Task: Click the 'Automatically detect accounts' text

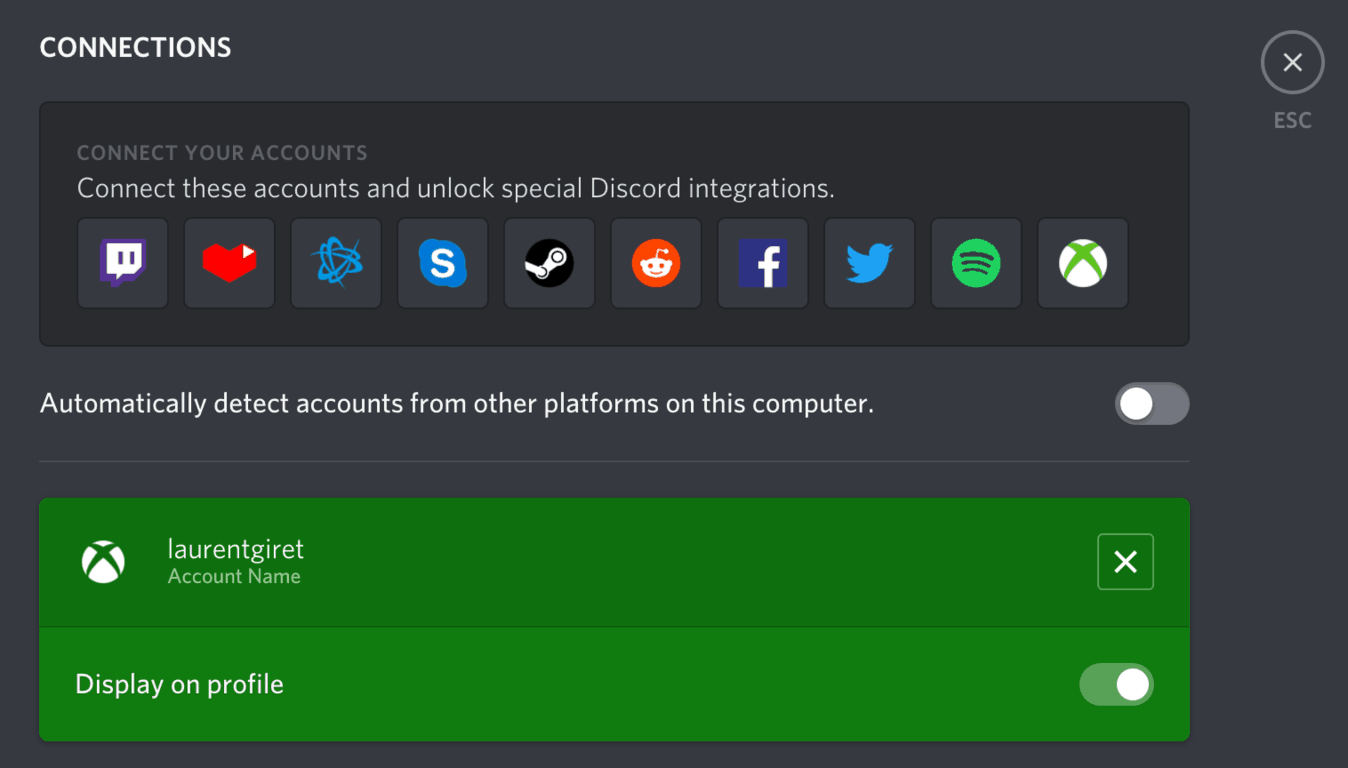Action: click(x=457, y=404)
